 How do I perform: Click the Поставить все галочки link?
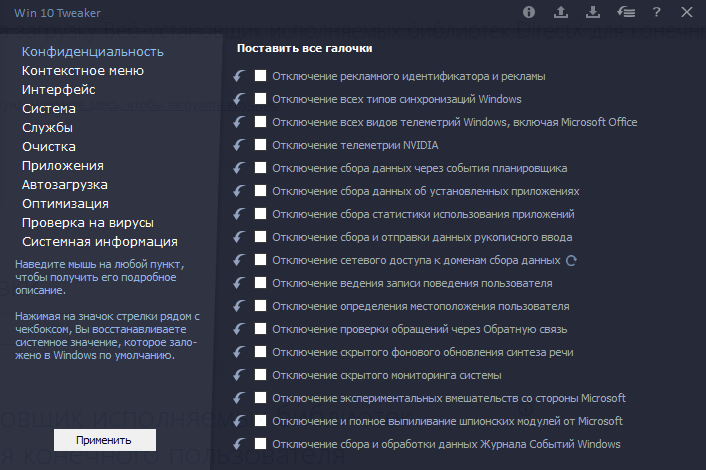coord(304,48)
